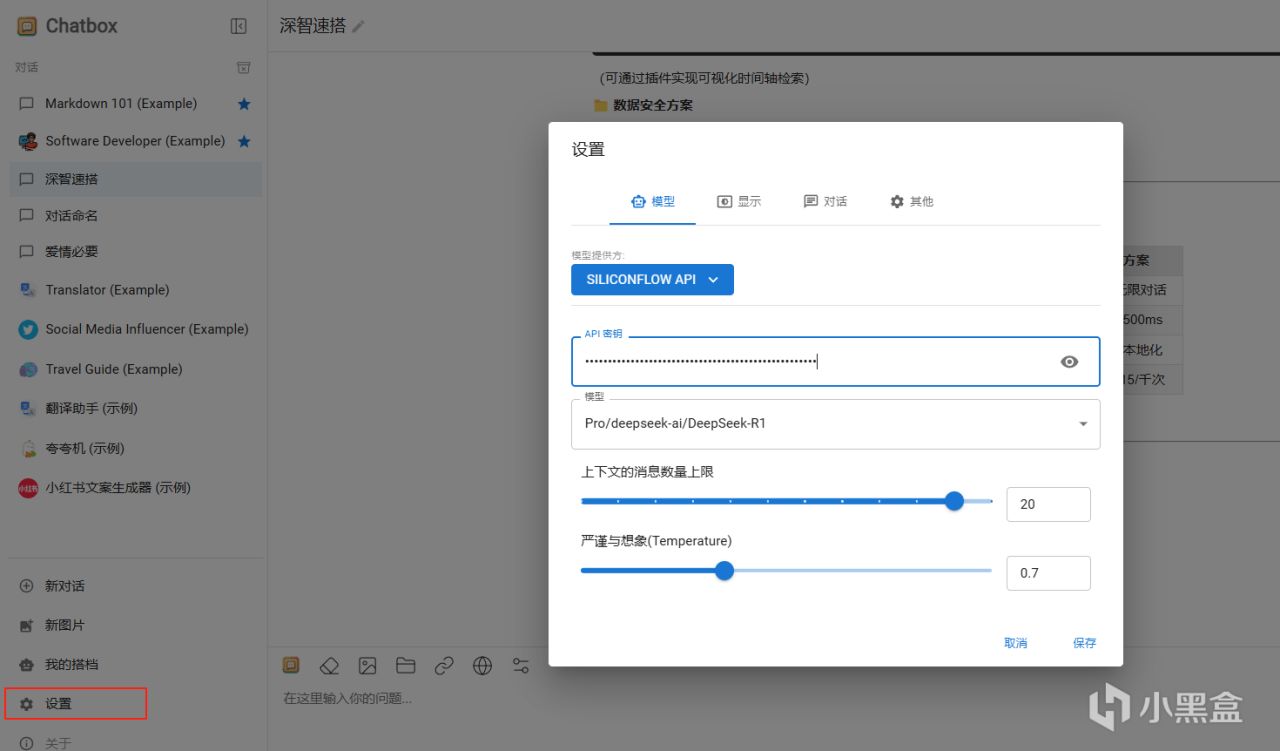Open the 关于 about entry
The width and height of the screenshot is (1280, 751).
coord(134,742)
